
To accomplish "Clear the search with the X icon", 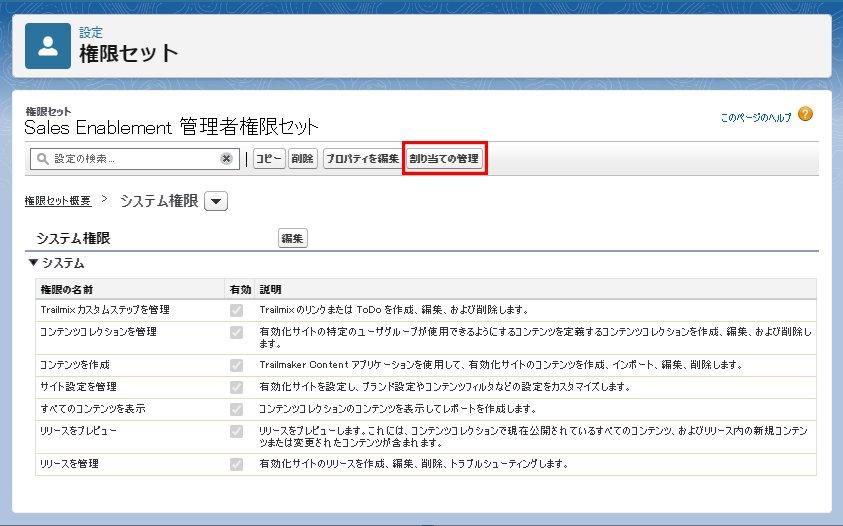I will pyautogui.click(x=226, y=159).
